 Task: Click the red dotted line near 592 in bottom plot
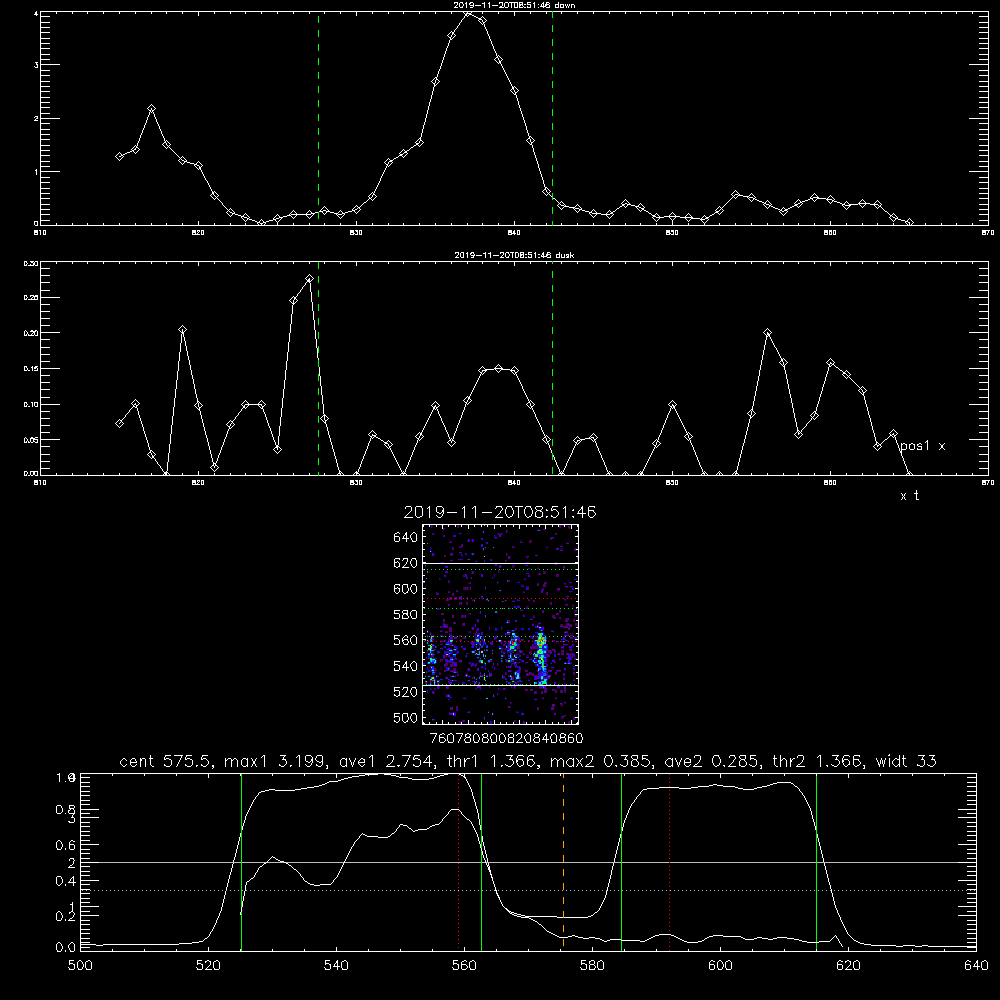(670, 862)
